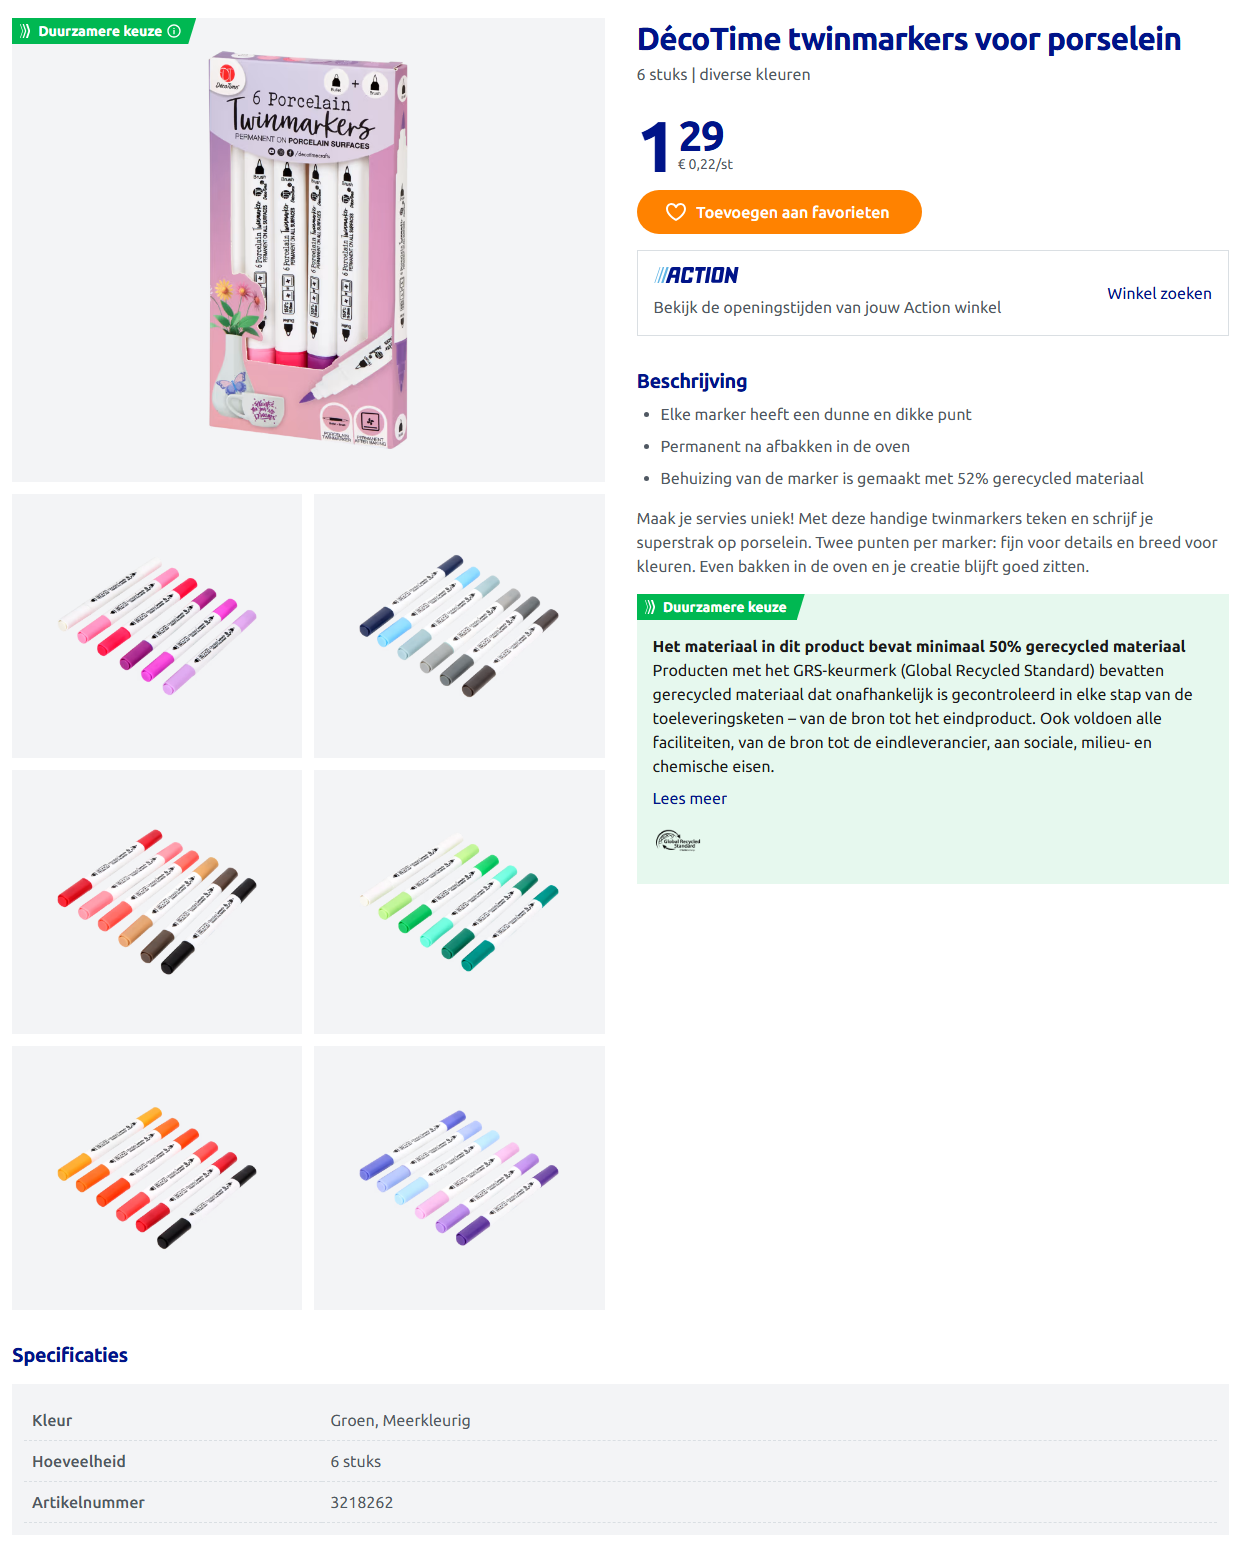View green markers thumbnail
Image resolution: width=1251 pixels, height=1546 pixels.
[459, 901]
